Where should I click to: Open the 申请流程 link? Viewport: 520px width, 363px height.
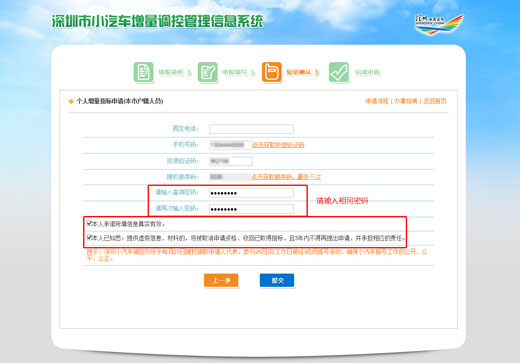377,101
